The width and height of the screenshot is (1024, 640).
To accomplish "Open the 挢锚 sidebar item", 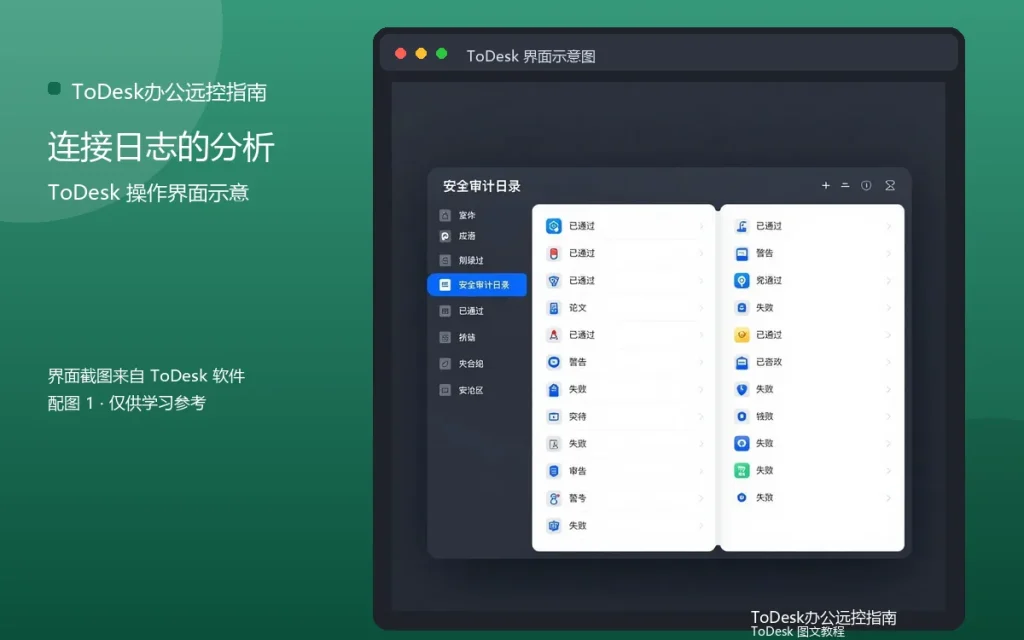I will tap(467, 338).
